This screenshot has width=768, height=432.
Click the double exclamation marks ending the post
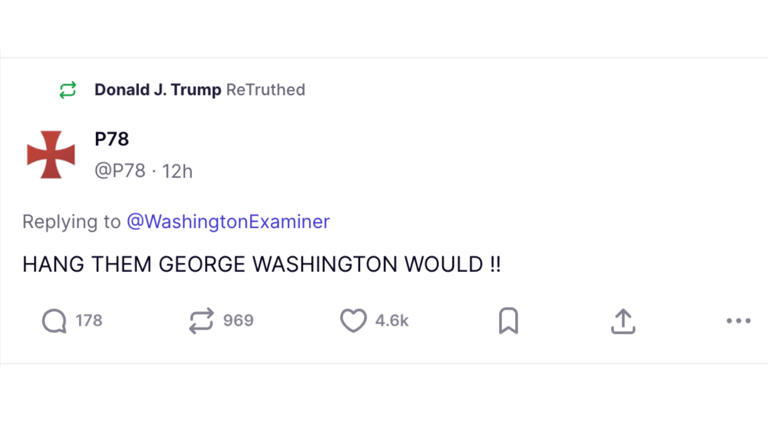tap(494, 266)
